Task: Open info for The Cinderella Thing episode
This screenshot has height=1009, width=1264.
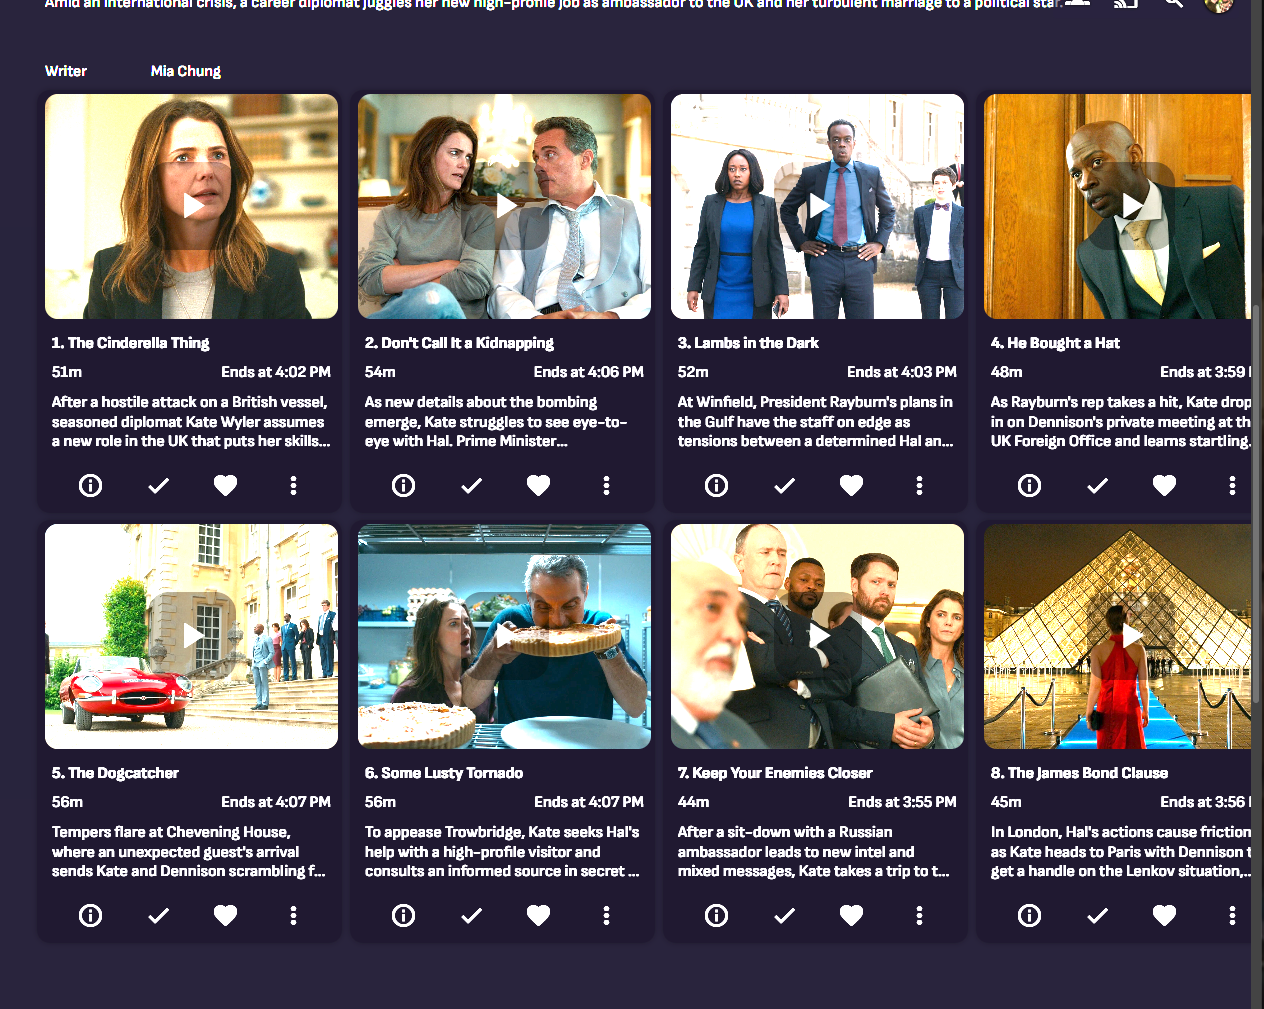Action: coord(91,486)
